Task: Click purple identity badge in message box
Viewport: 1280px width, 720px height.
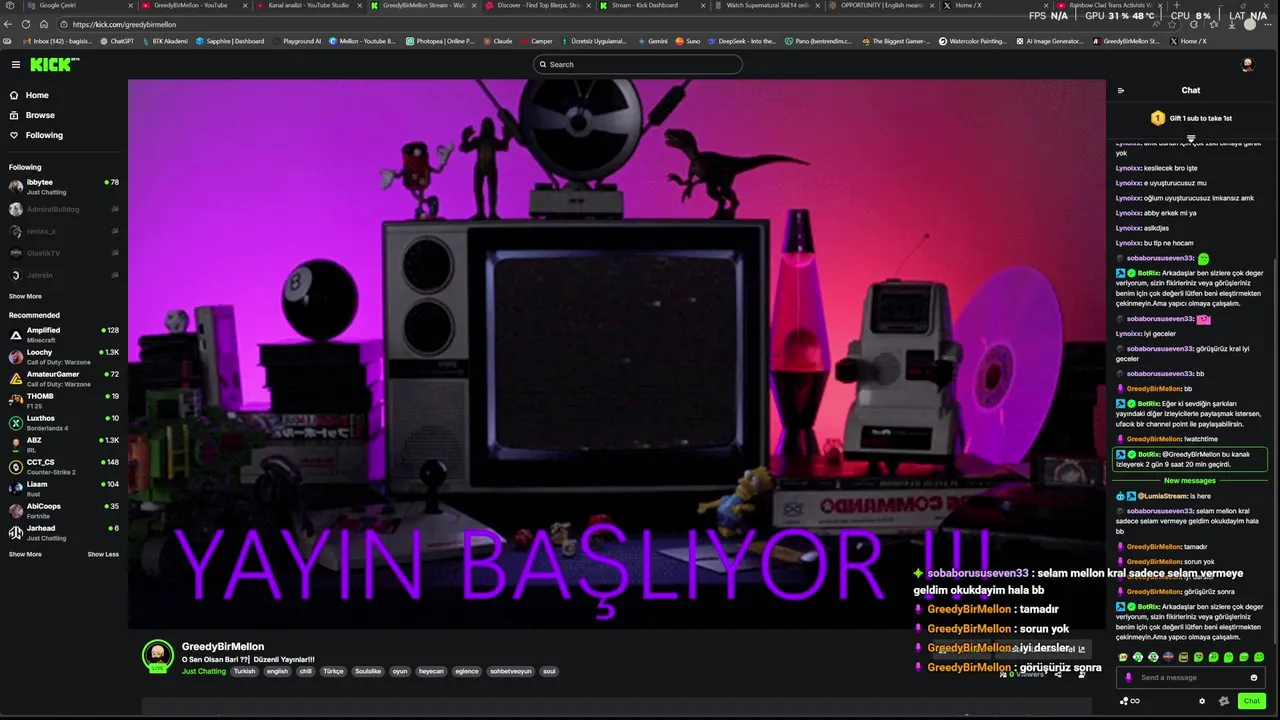Action: (1129, 677)
